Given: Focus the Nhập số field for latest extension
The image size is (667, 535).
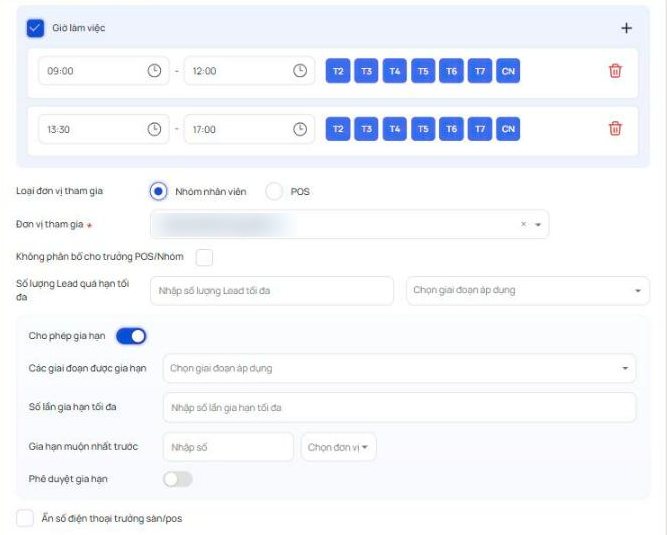Looking at the screenshot, I should pos(228,447).
